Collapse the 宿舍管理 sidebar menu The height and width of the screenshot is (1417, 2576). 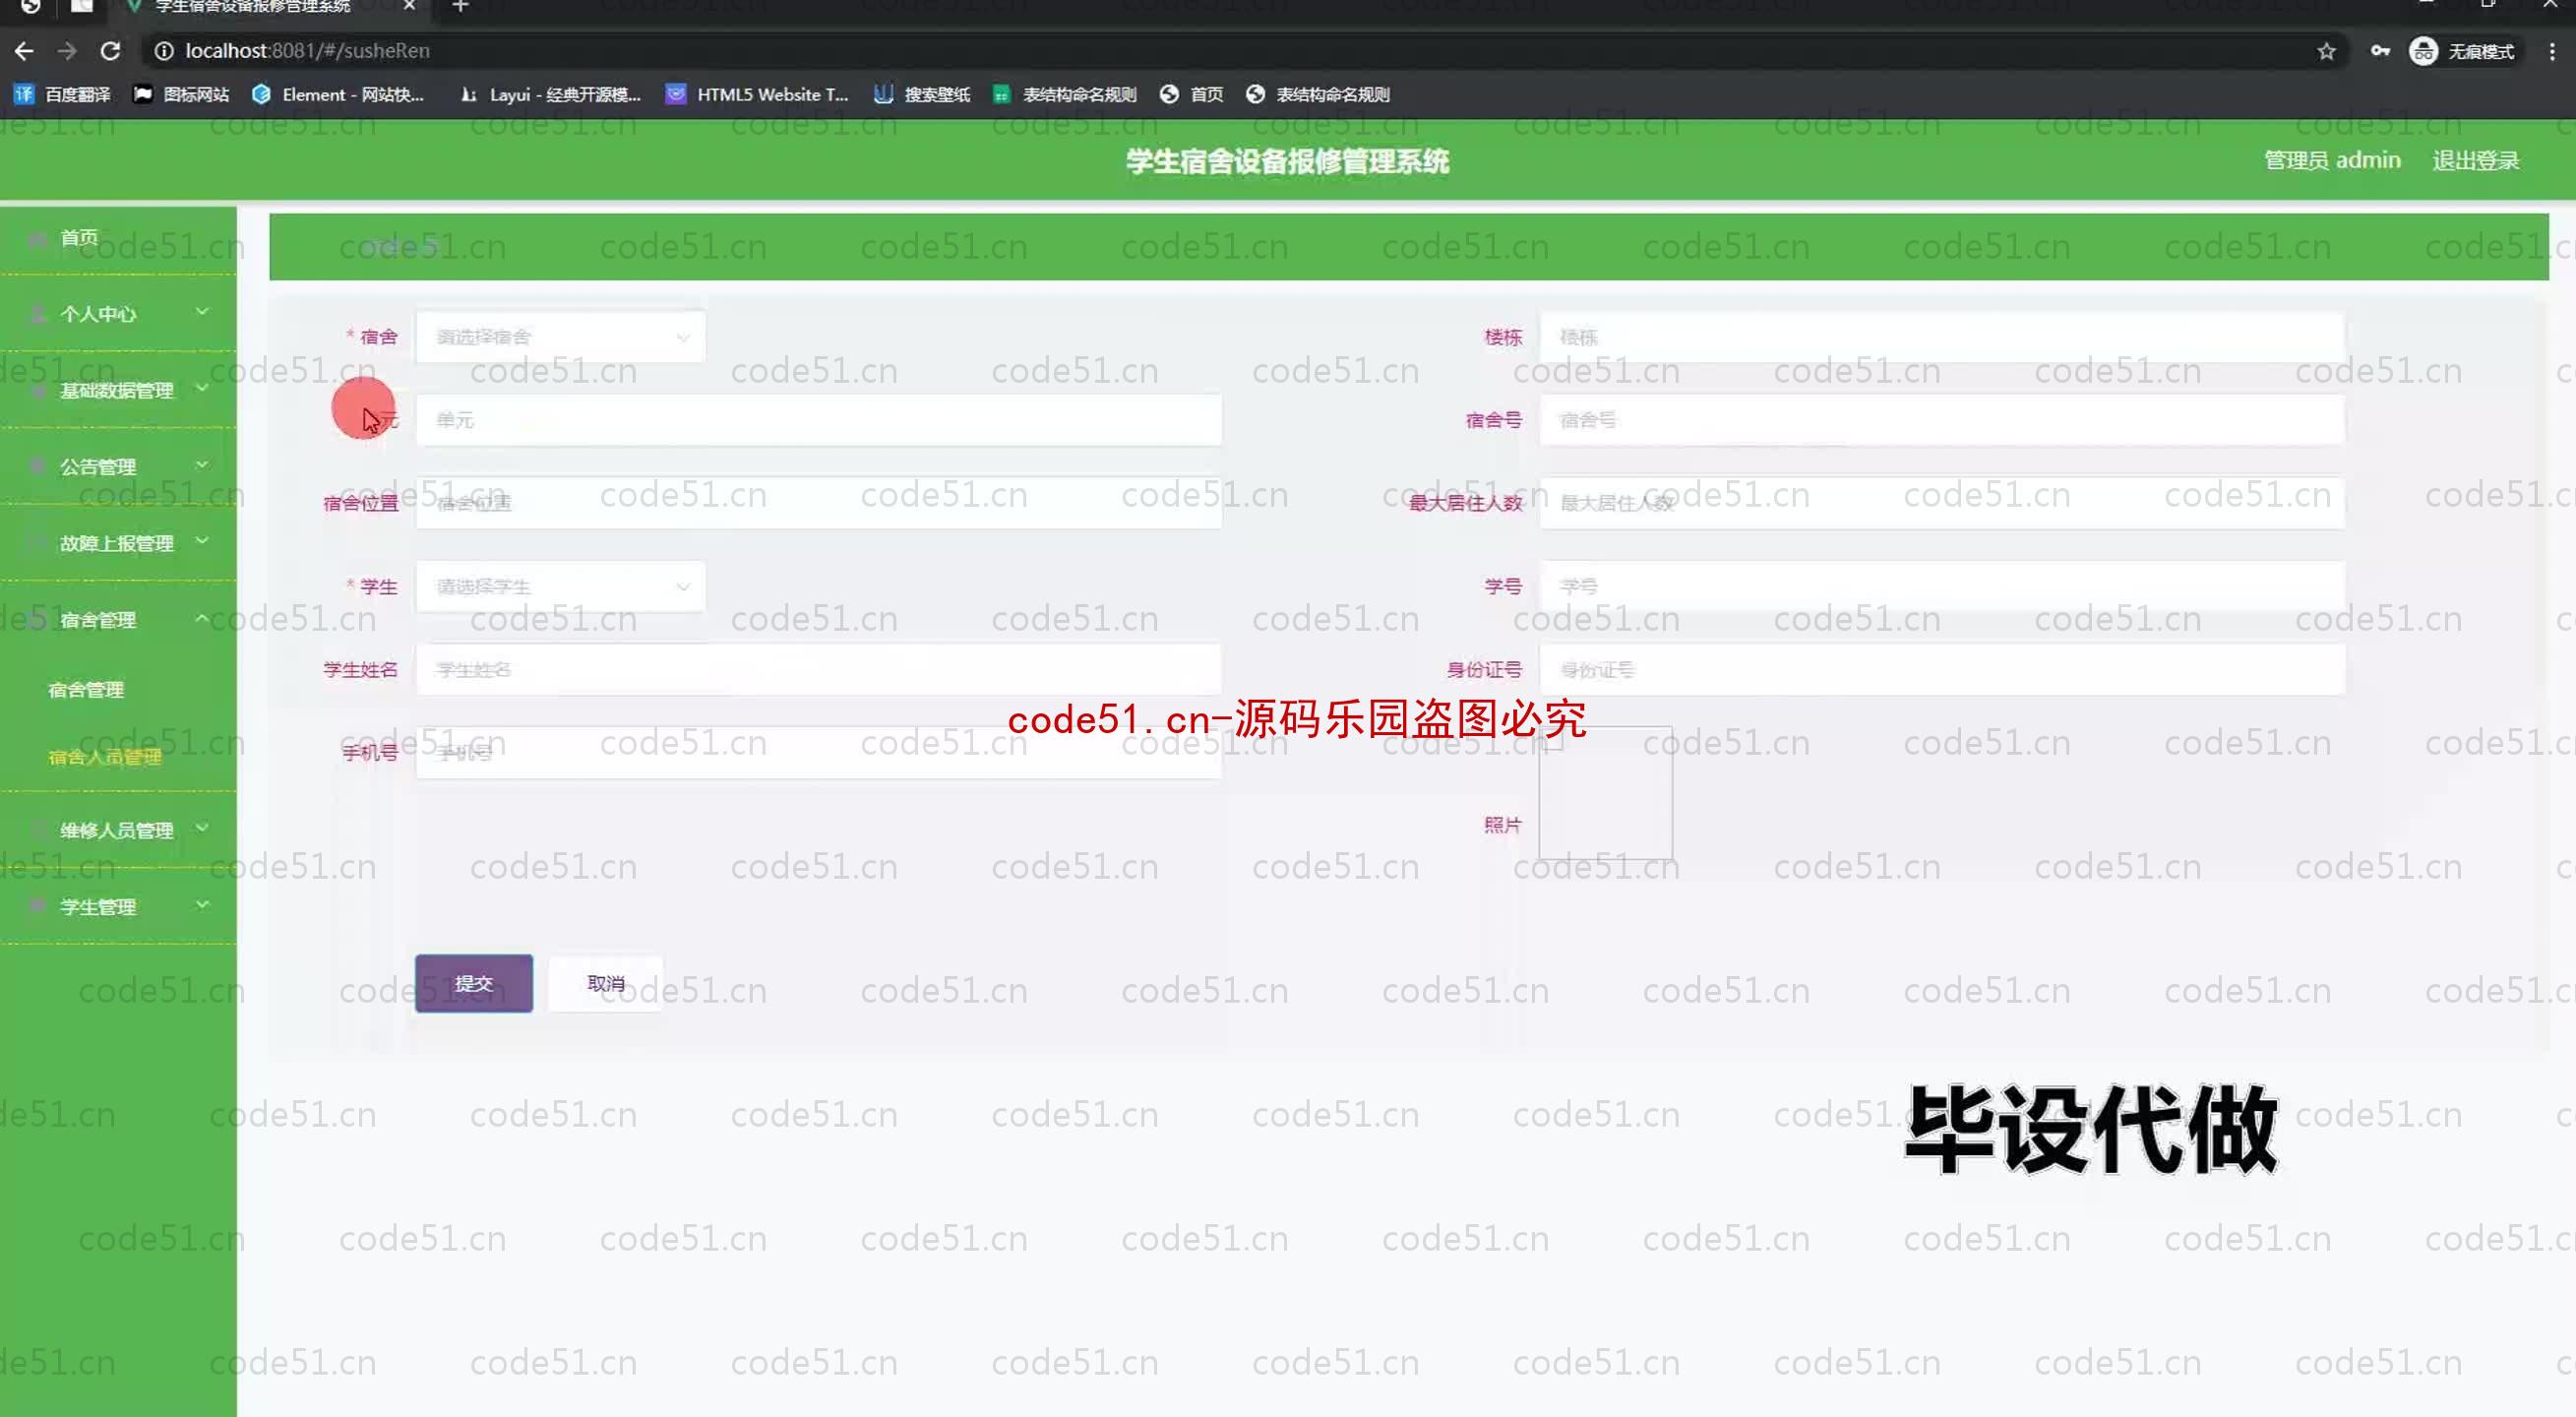118,620
